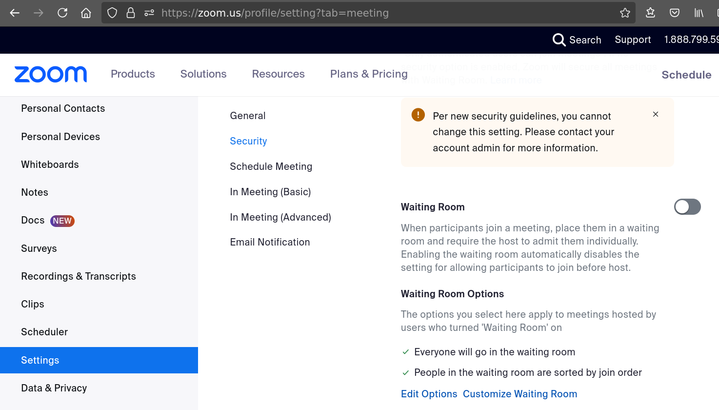Click the Schedule link in header
This screenshot has height=410, width=719.
point(686,75)
